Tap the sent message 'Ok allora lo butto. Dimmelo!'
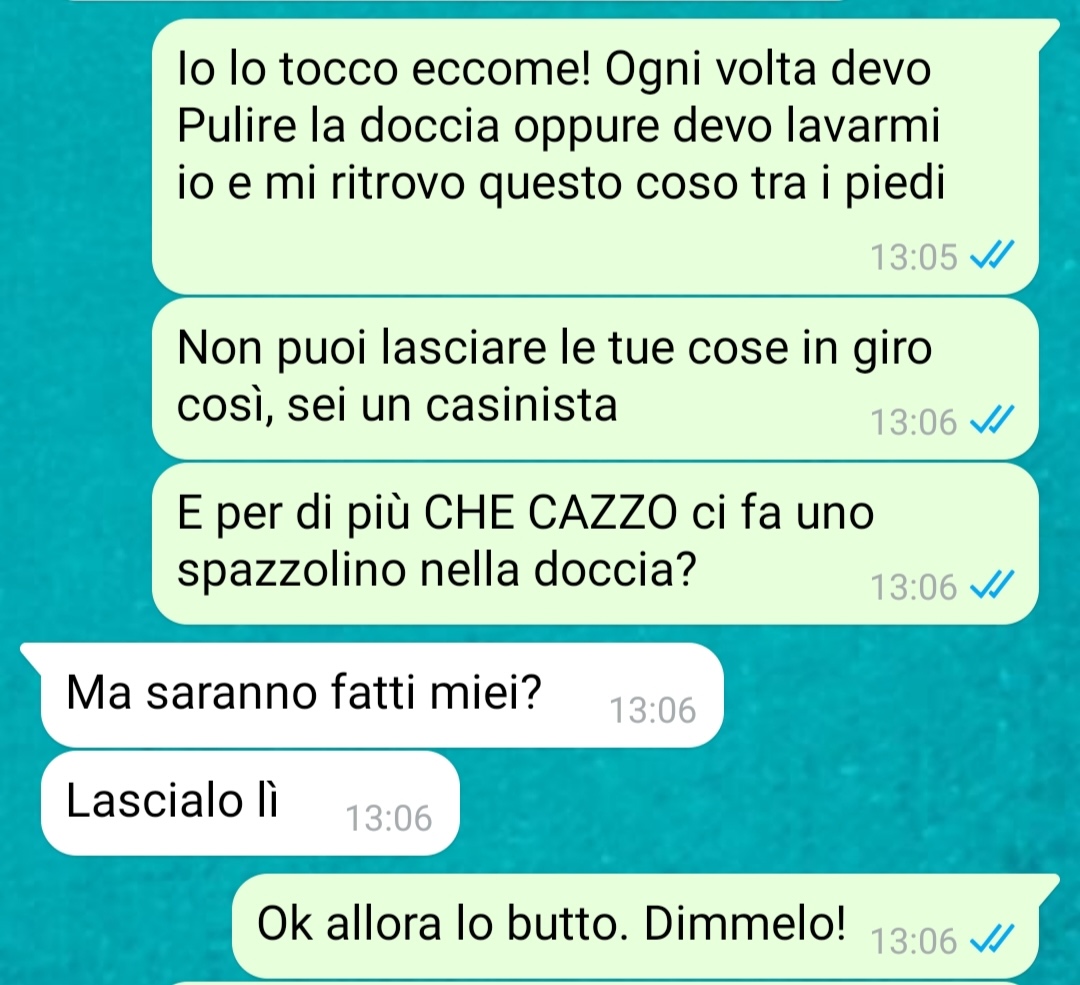The width and height of the screenshot is (1080, 985). (635, 926)
